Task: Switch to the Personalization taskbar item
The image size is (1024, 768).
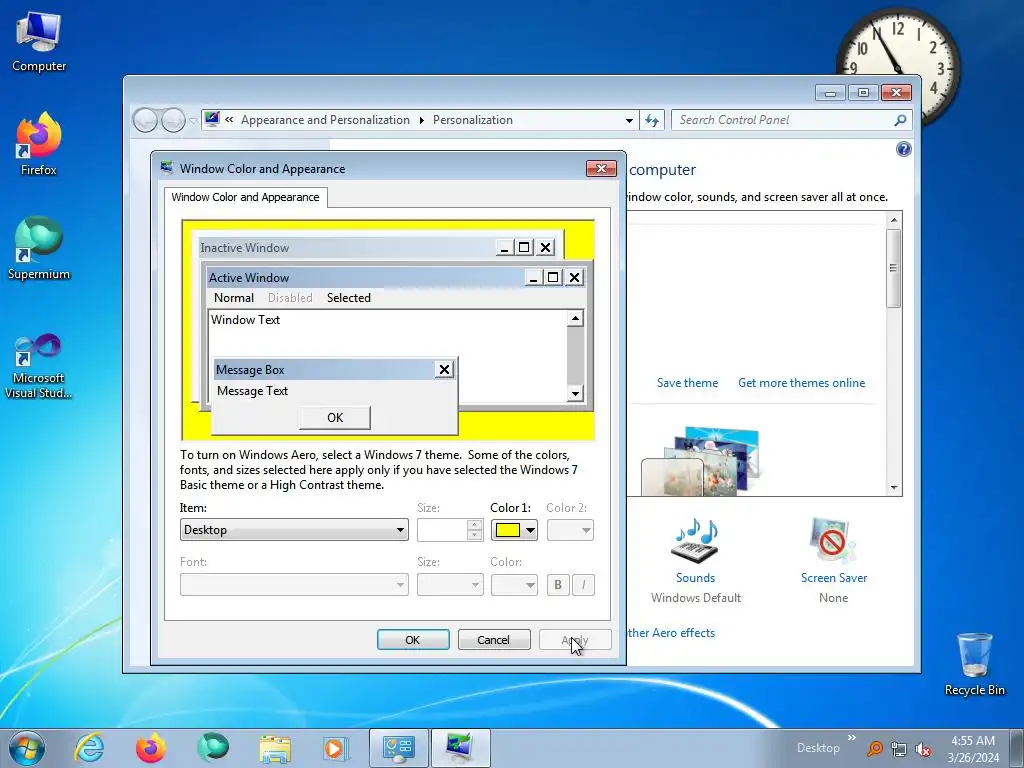Action: [x=460, y=748]
